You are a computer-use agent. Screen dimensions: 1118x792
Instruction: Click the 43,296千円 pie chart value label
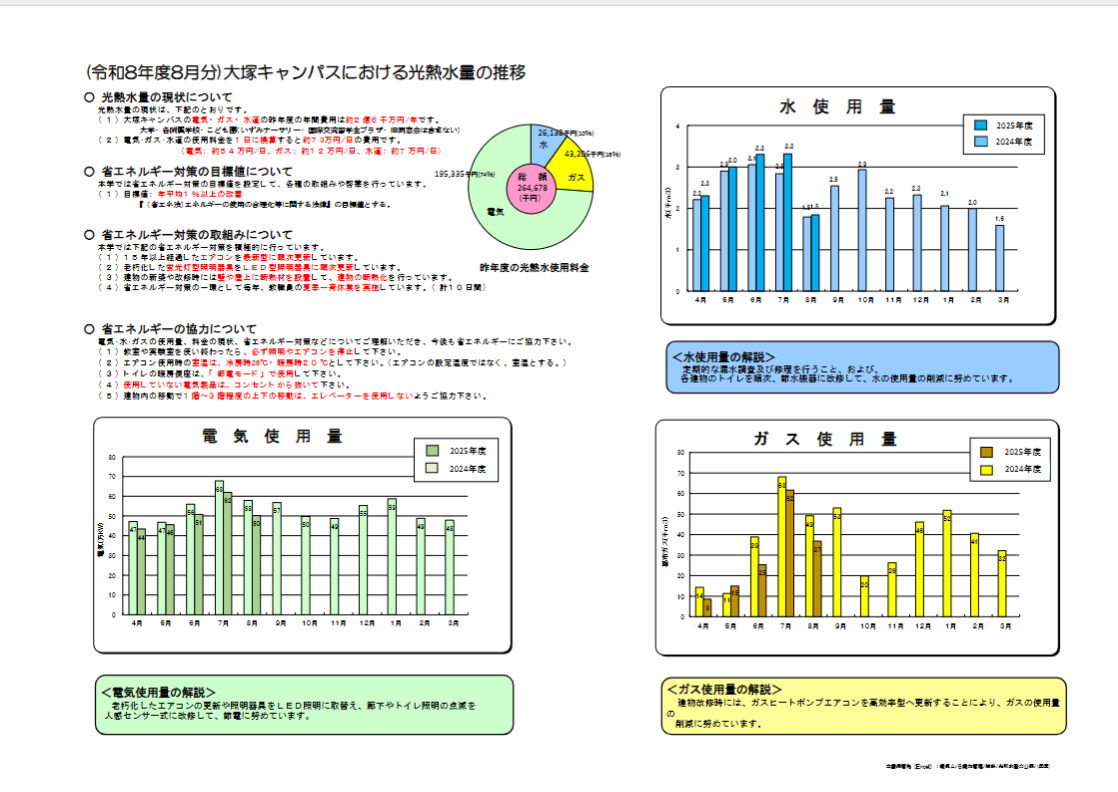pyautogui.click(x=593, y=154)
